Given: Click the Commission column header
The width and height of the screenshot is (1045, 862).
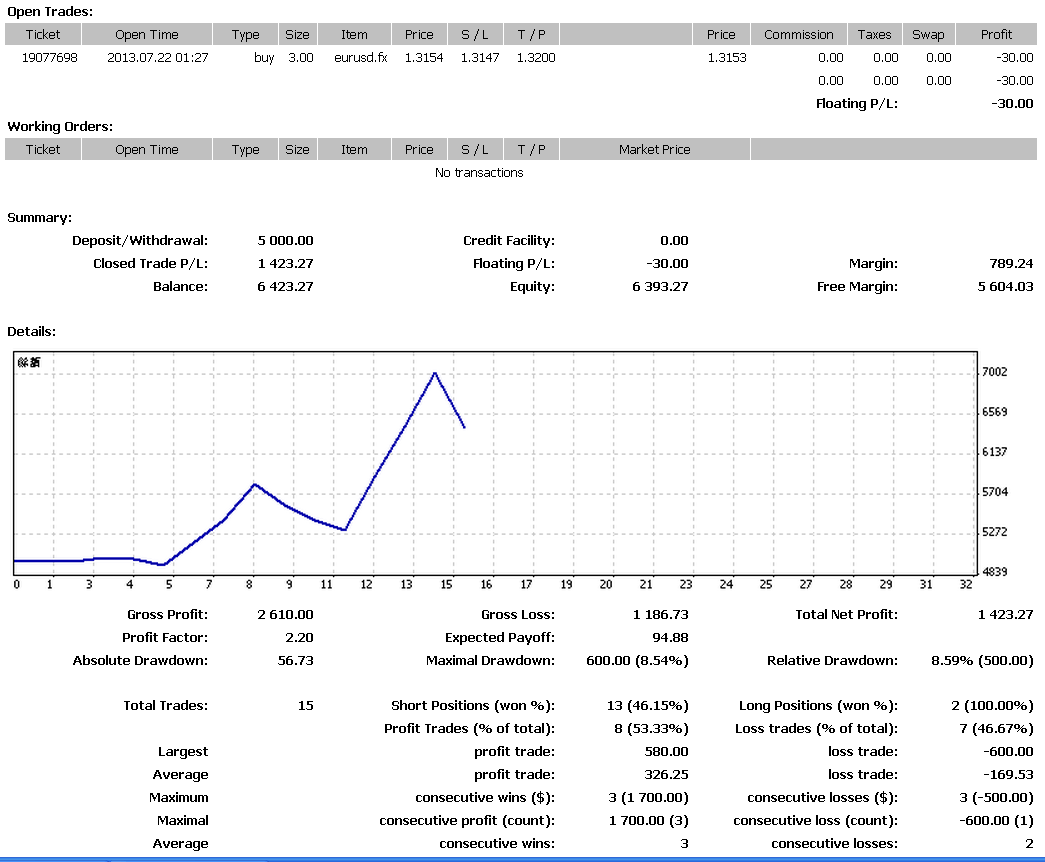Looking at the screenshot, I should click(x=798, y=35).
